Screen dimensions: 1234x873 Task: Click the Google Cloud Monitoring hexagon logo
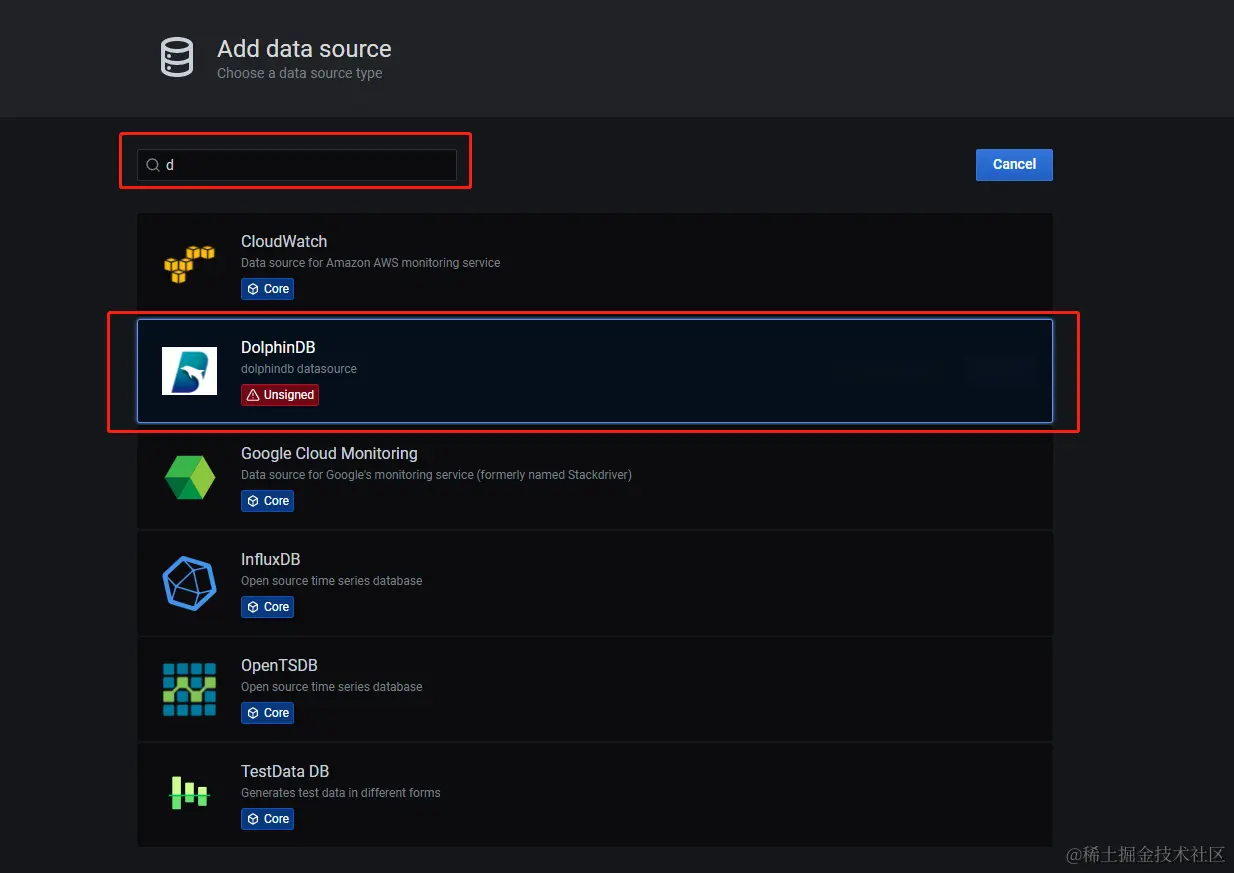pos(189,477)
